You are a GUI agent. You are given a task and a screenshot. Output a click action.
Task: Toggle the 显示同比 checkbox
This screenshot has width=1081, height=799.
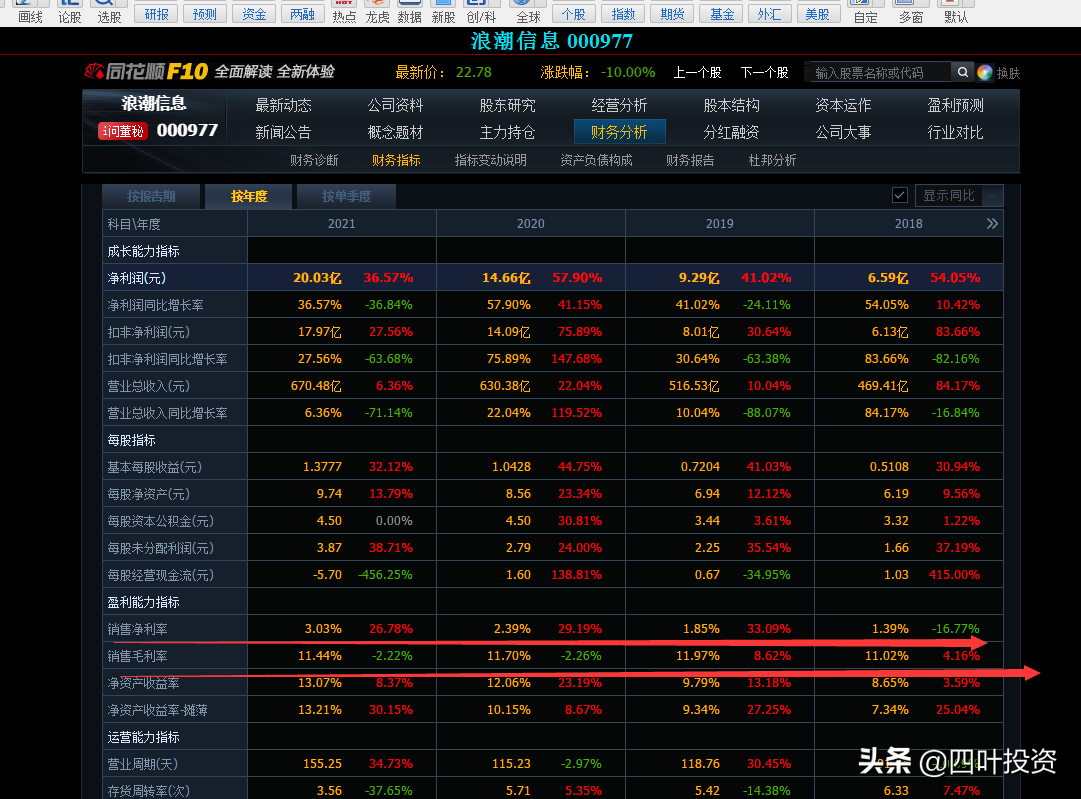click(900, 195)
